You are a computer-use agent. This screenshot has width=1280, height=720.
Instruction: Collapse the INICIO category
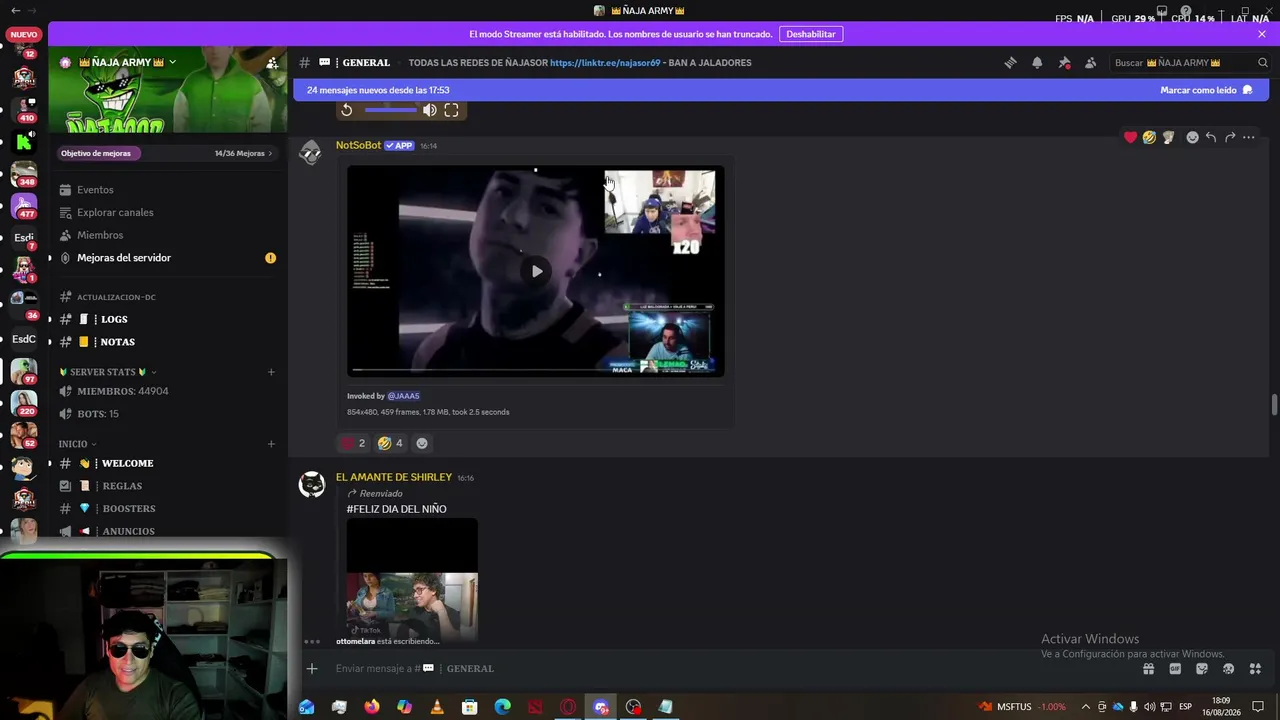pyautogui.click(x=78, y=444)
